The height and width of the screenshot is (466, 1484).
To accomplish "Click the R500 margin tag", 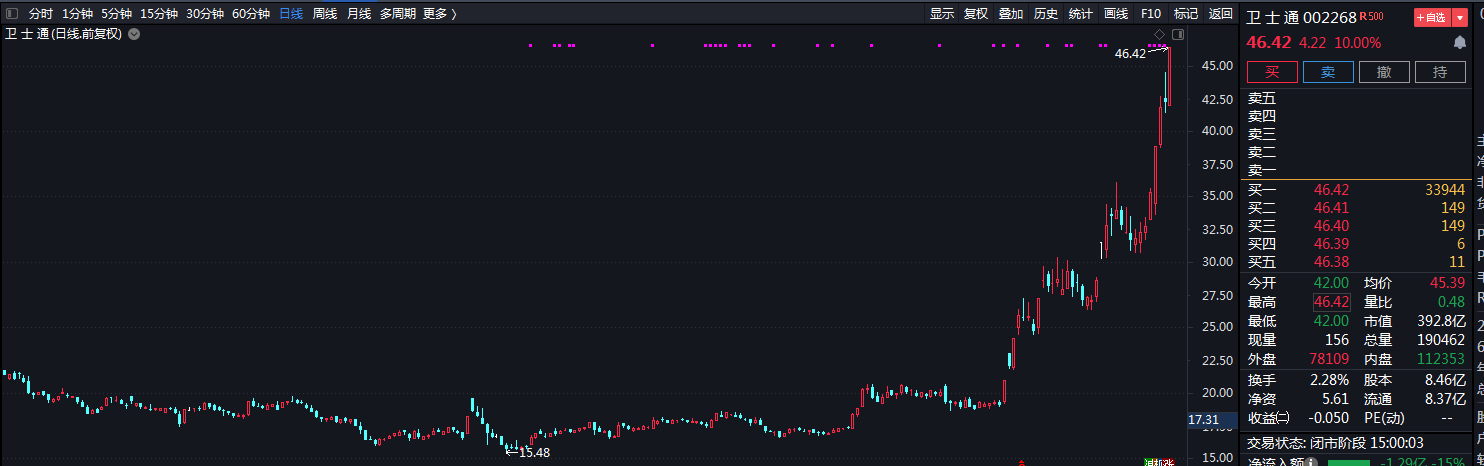I will pyautogui.click(x=1371, y=16).
